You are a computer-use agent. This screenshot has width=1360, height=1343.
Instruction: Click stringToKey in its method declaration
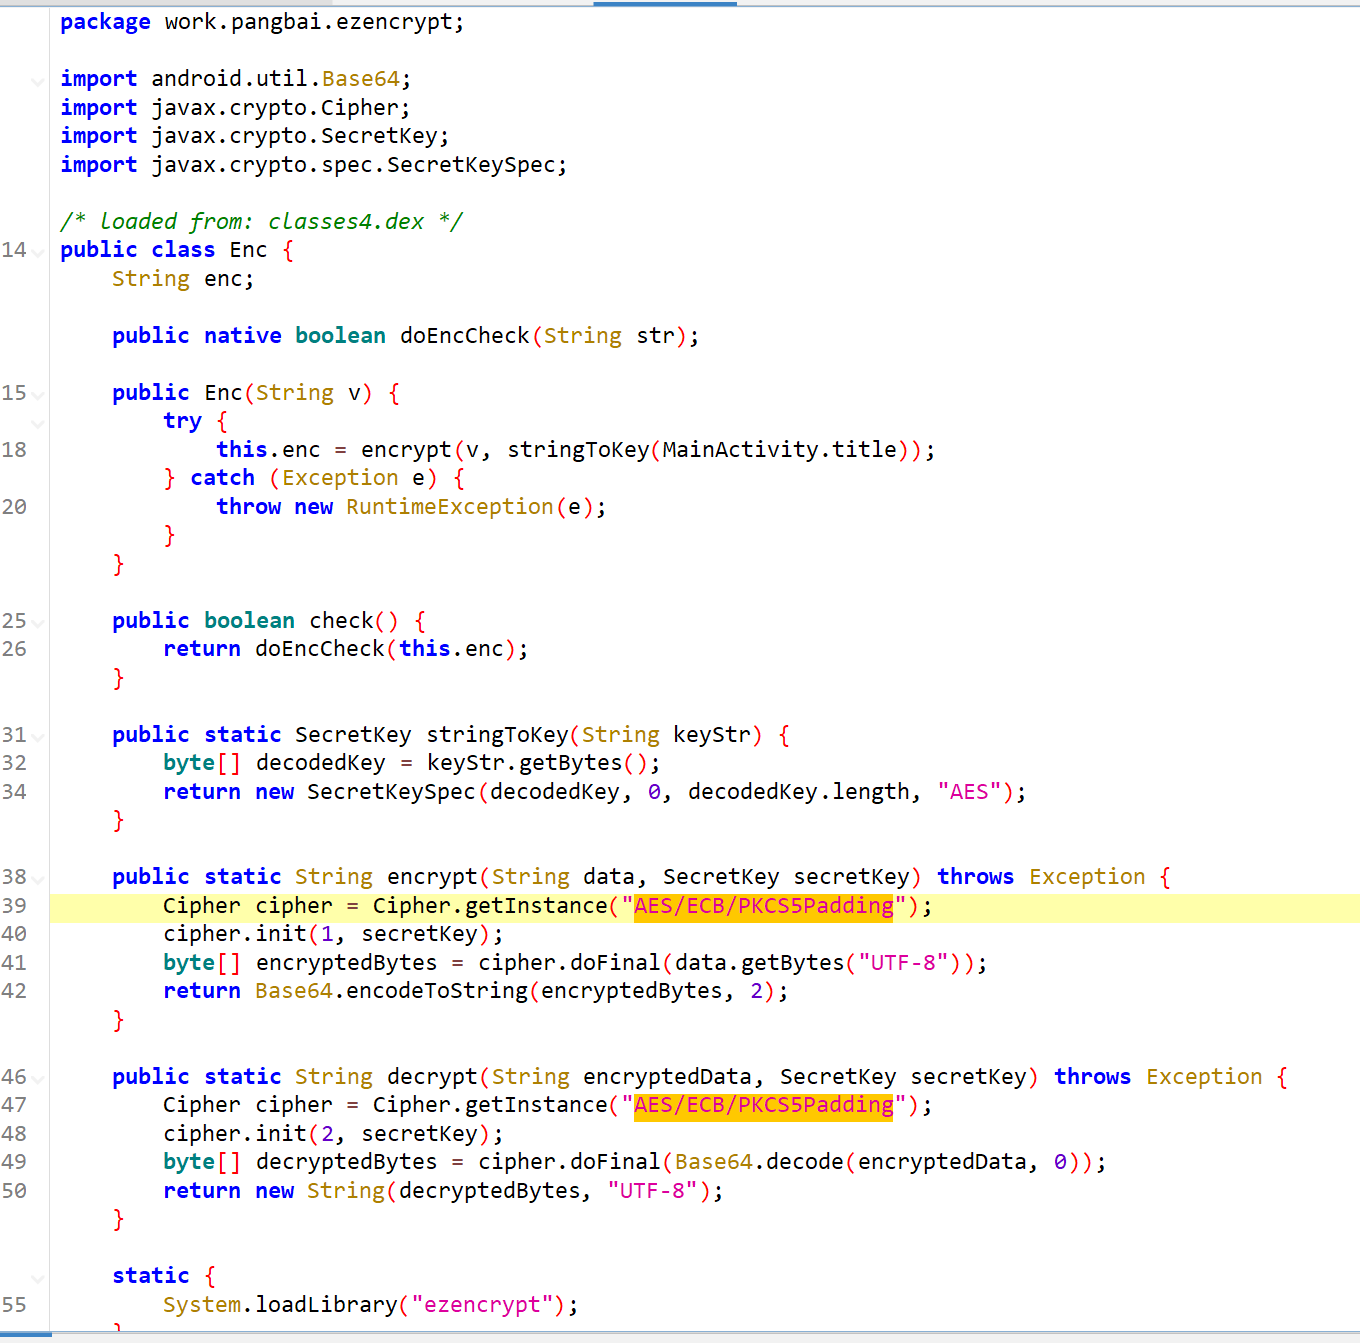[498, 735]
